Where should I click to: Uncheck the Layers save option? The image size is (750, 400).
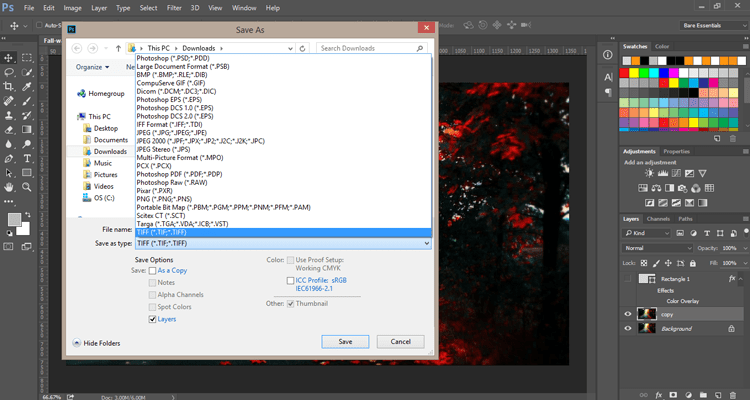152,319
